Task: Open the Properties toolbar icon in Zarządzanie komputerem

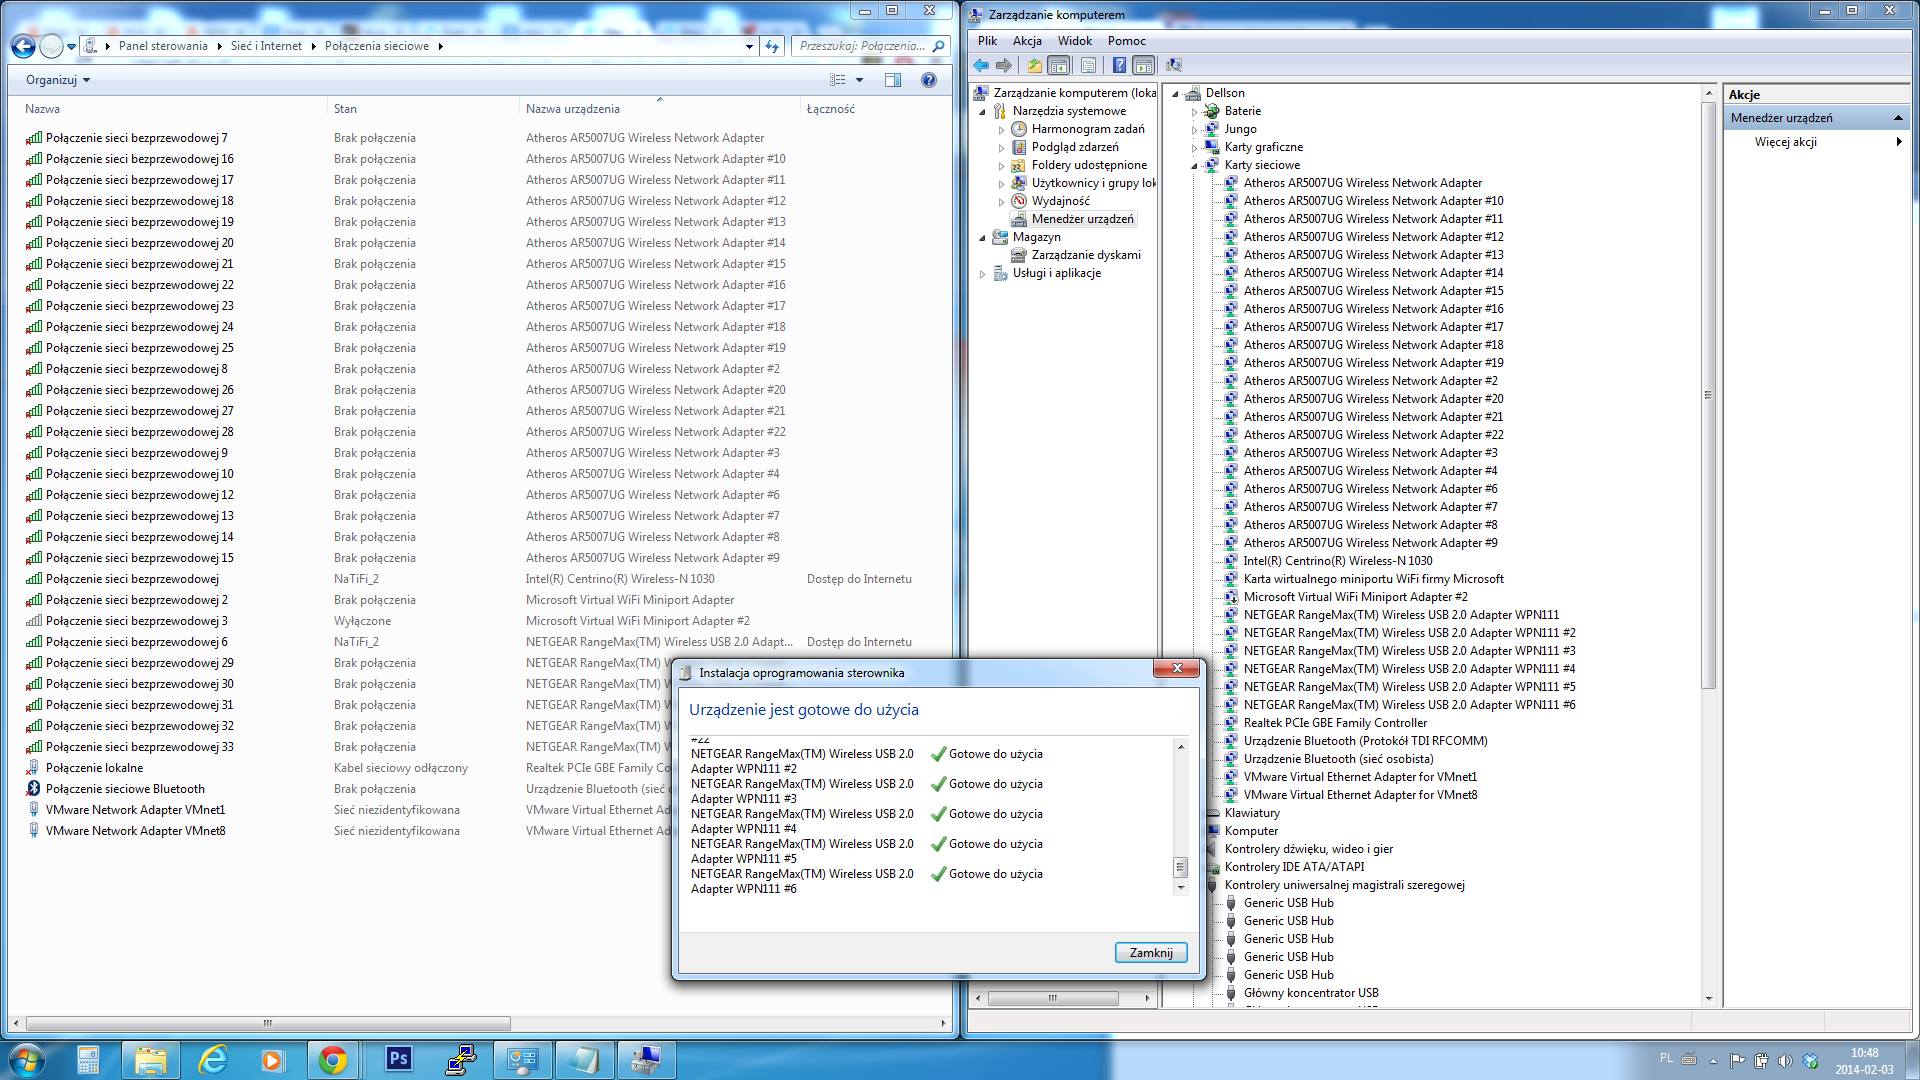Action: point(1088,65)
